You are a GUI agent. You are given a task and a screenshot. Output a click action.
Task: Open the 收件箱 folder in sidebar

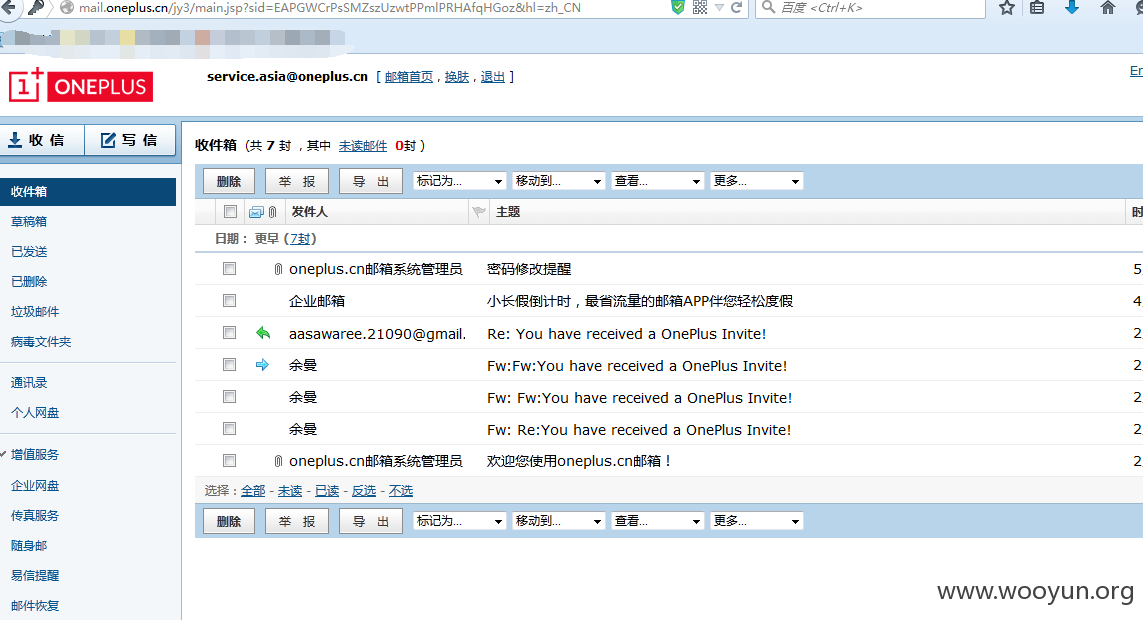87,192
